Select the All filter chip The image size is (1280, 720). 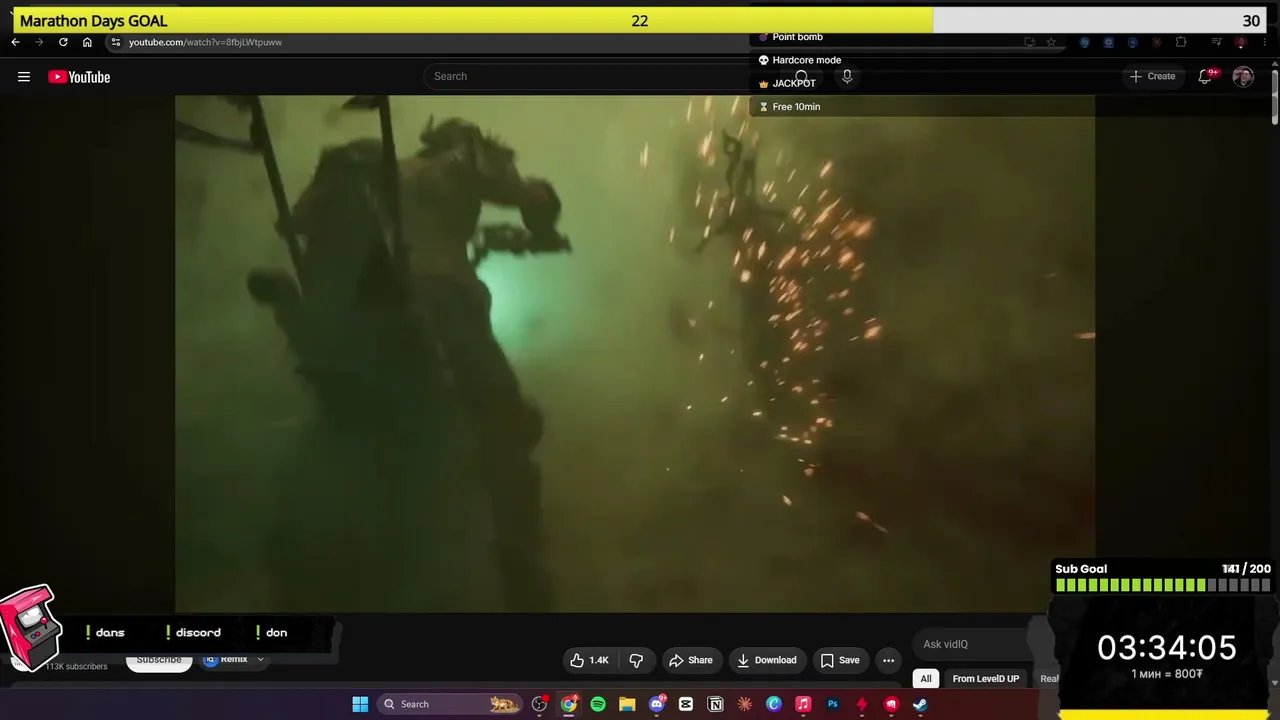coord(926,678)
